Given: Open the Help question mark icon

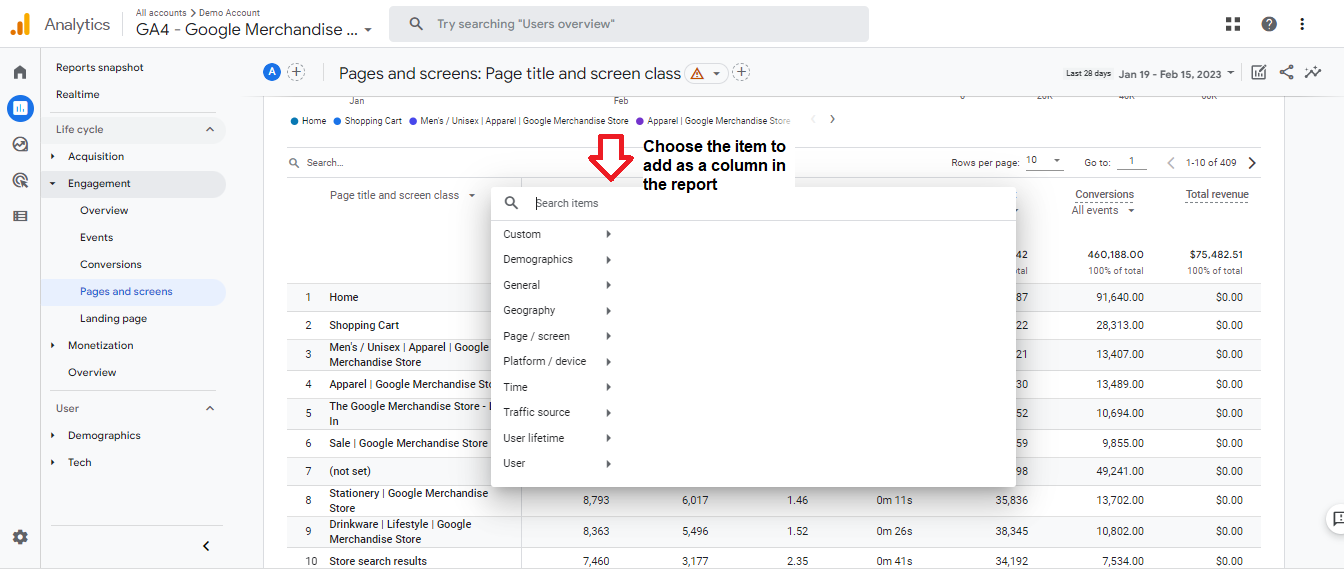Looking at the screenshot, I should tap(1268, 24).
